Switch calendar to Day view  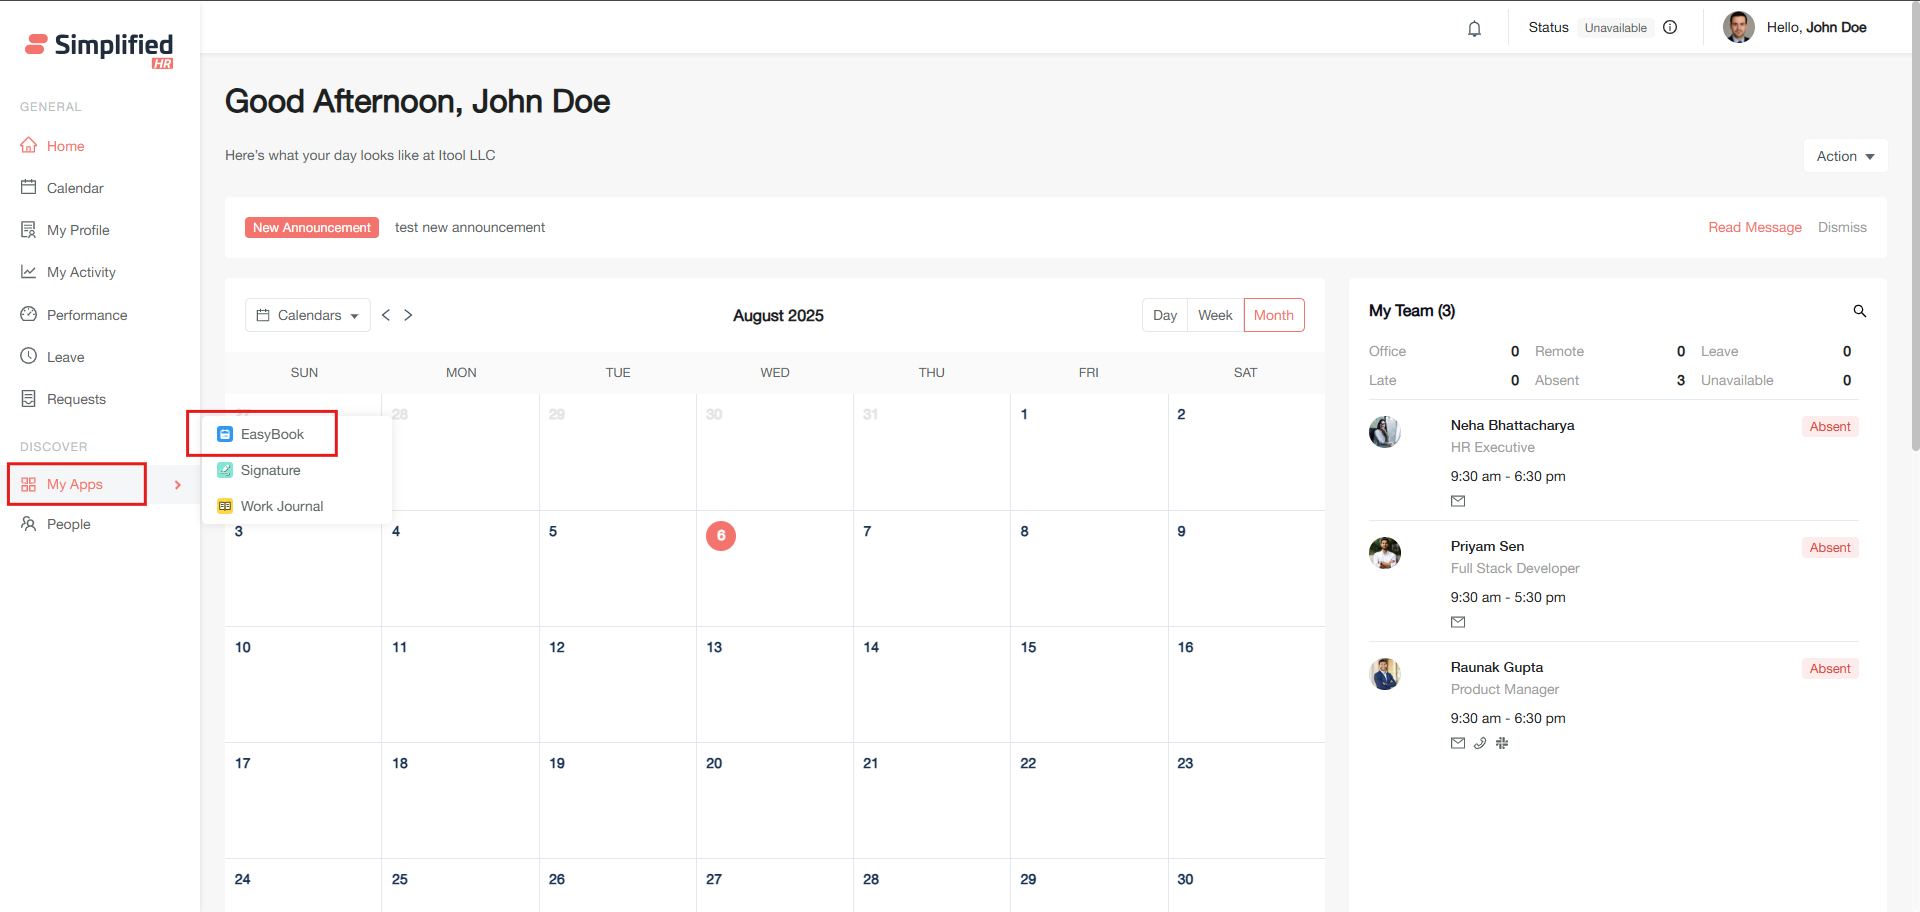click(x=1164, y=315)
